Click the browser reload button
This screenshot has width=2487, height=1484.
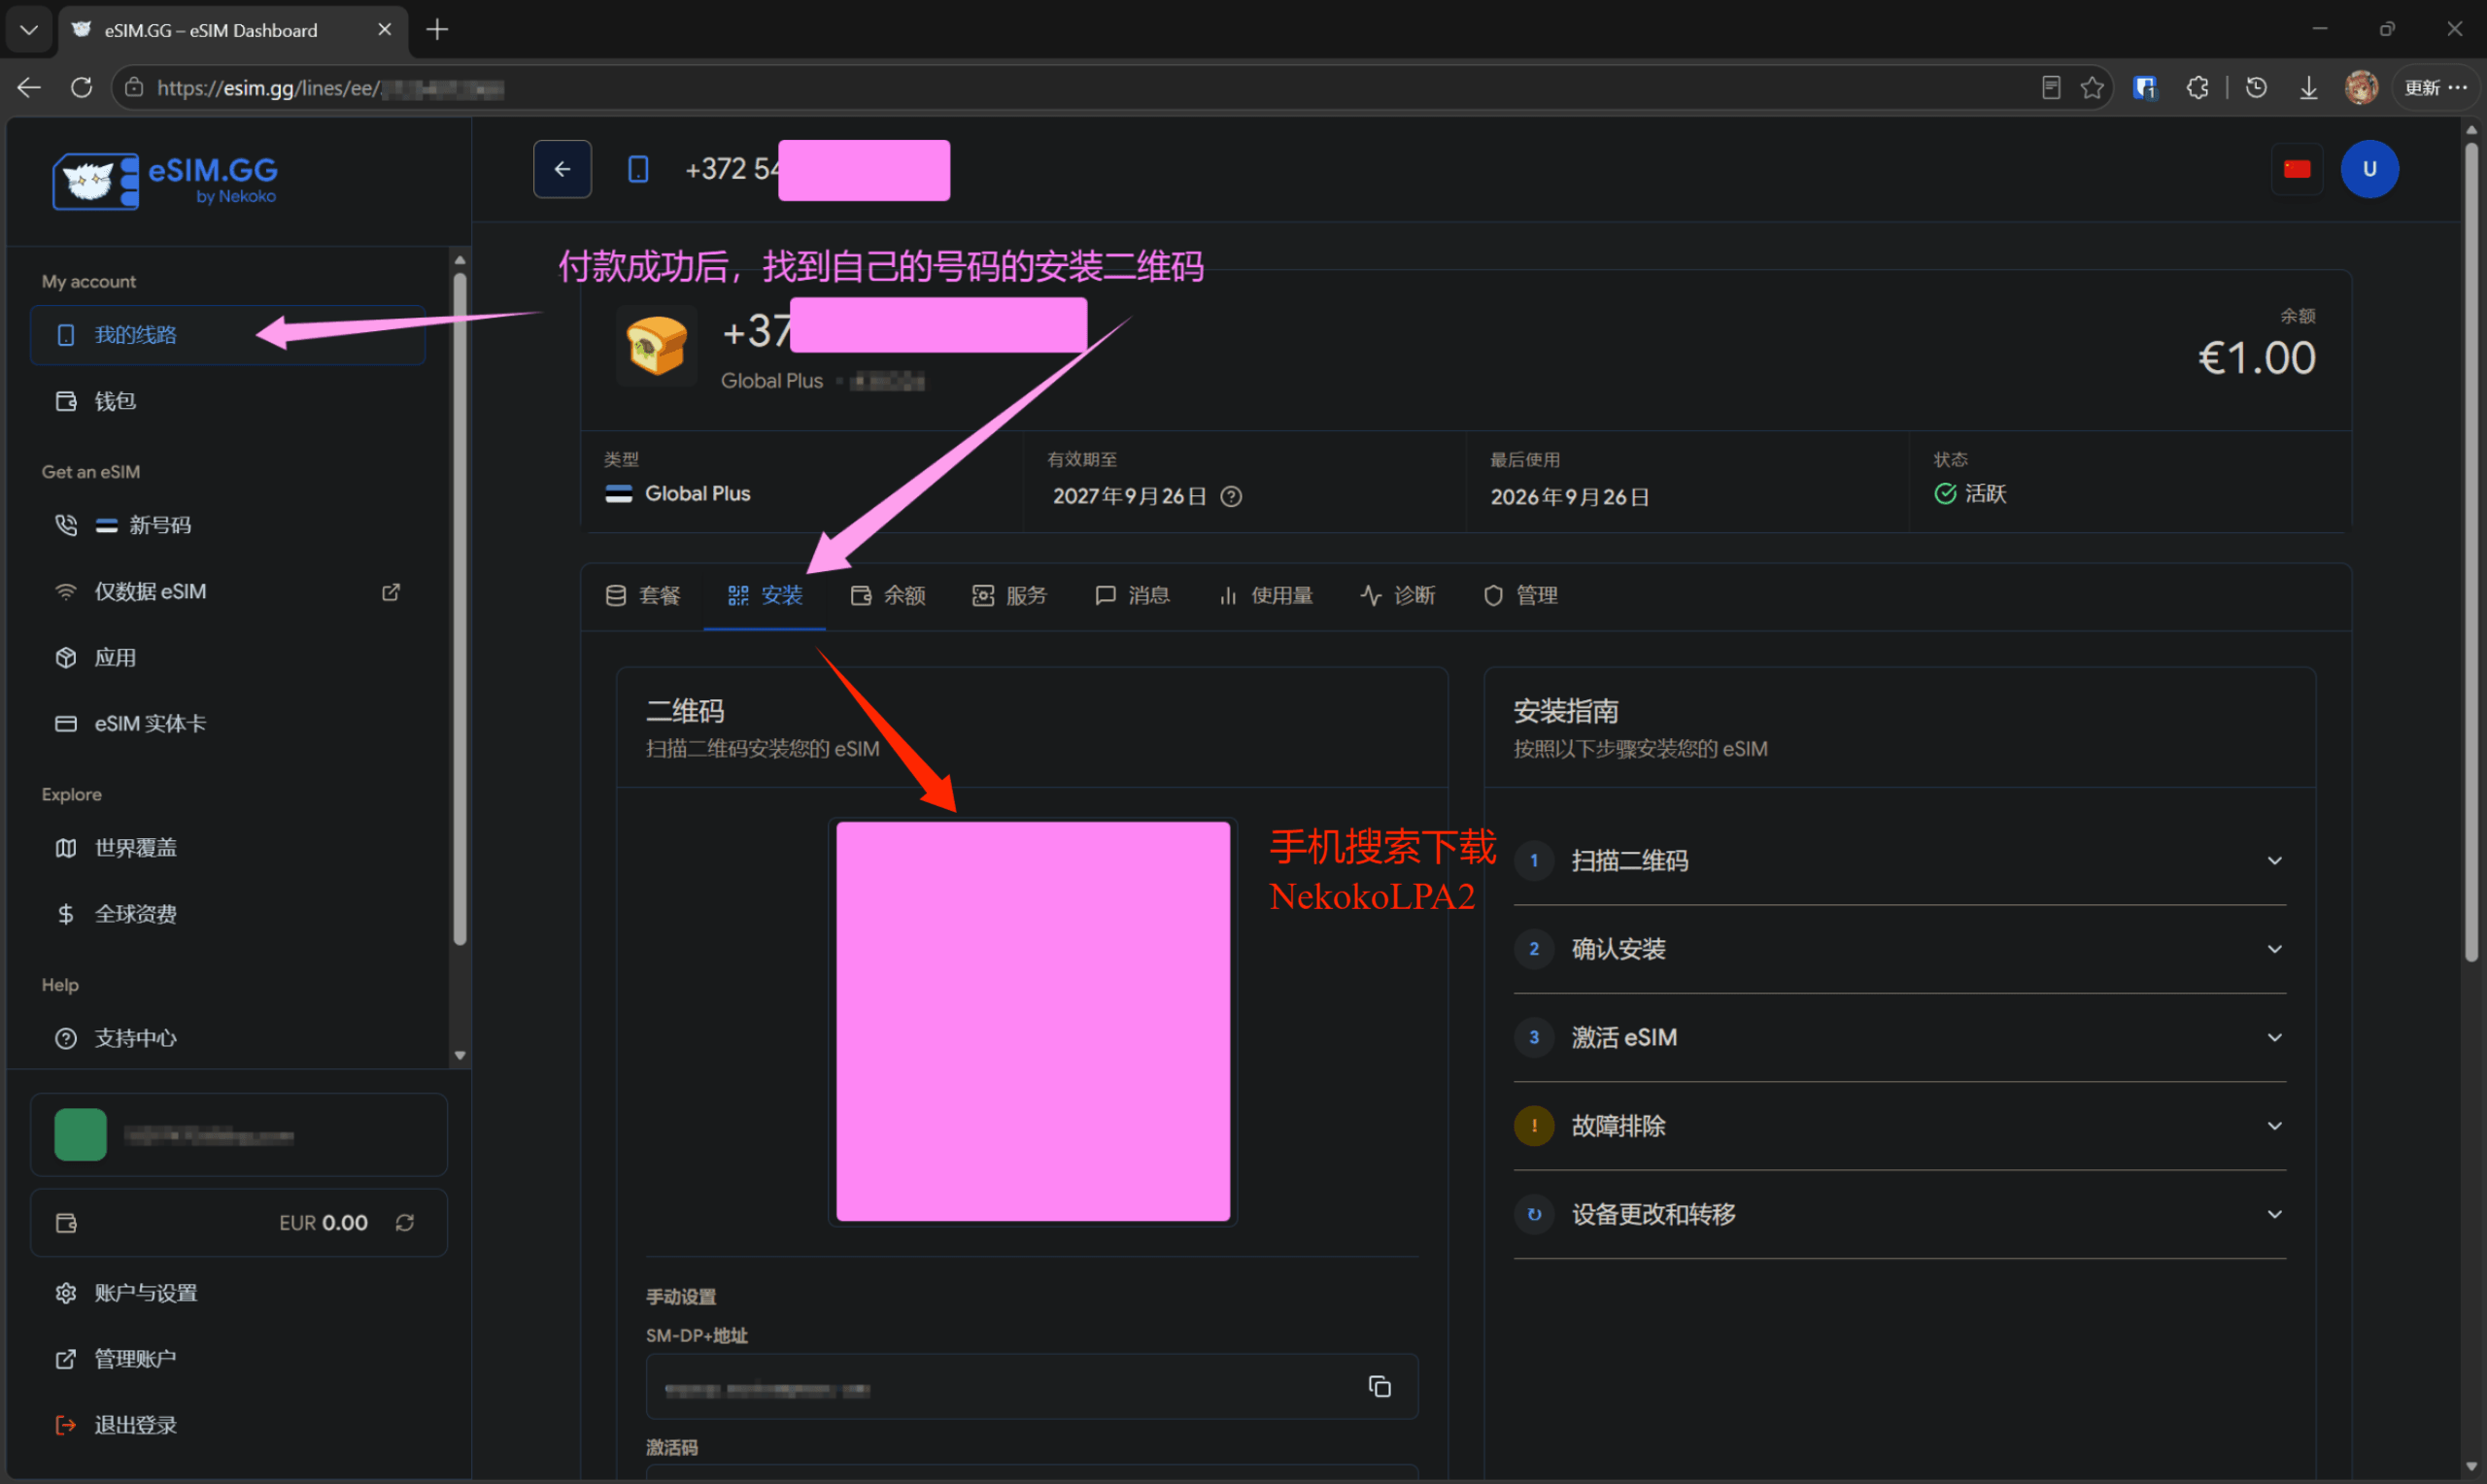click(x=82, y=88)
